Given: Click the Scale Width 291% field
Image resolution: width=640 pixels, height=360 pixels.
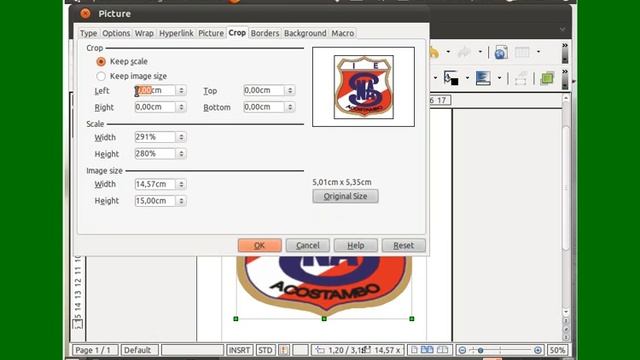Looking at the screenshot, I should point(155,137).
